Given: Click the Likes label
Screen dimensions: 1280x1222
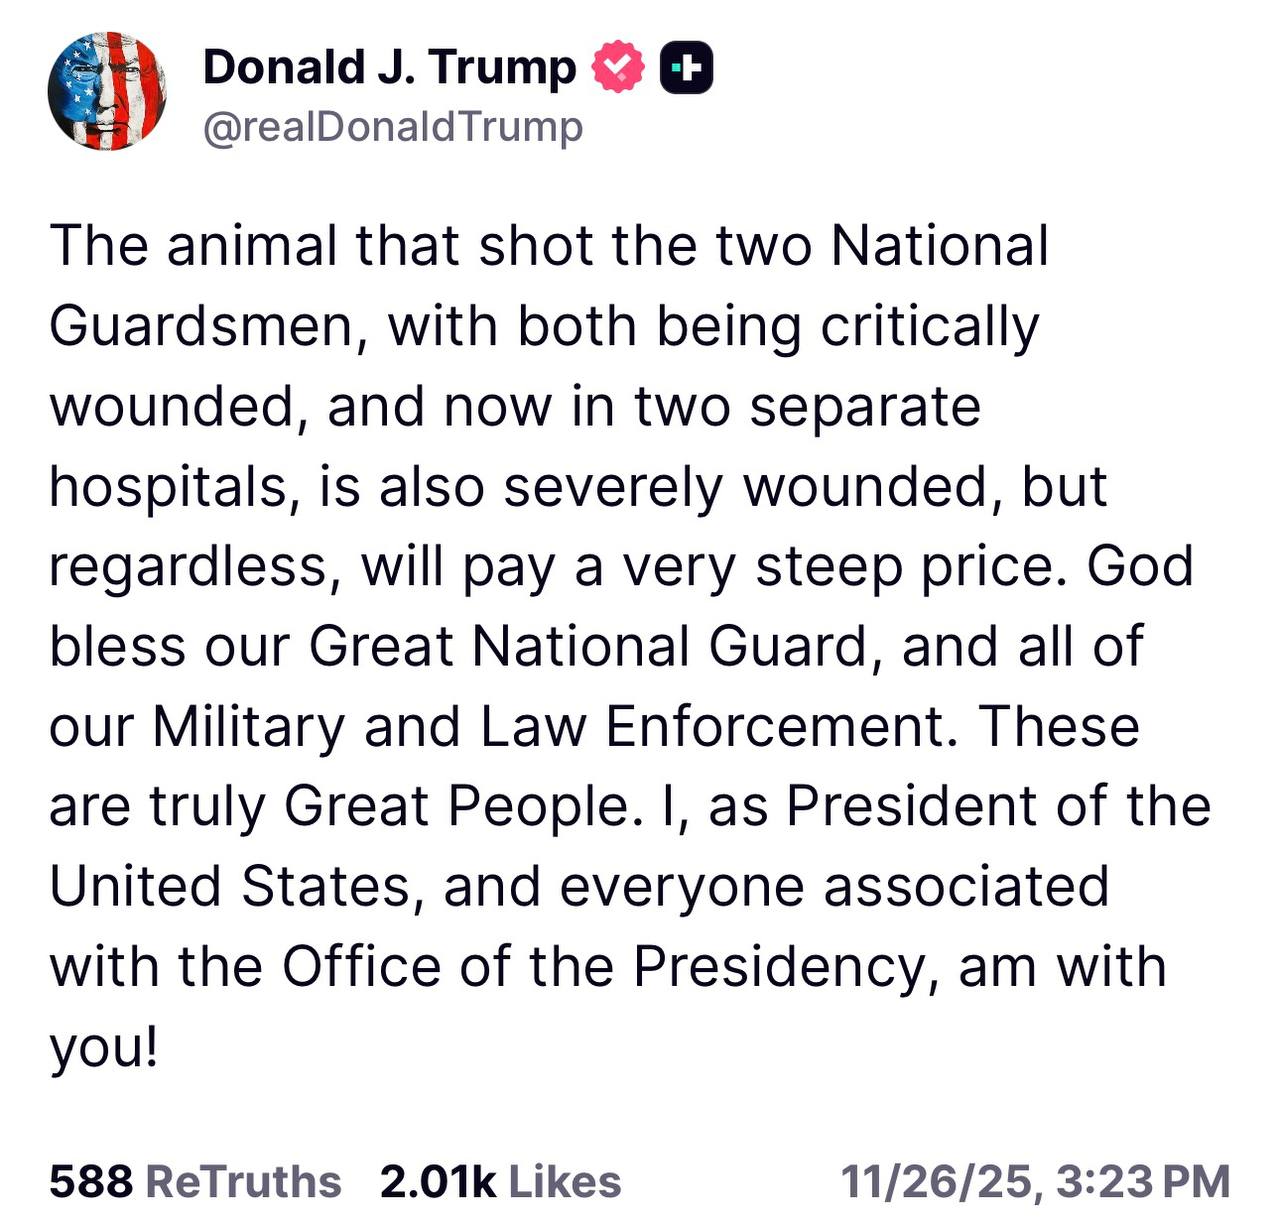Looking at the screenshot, I should (x=565, y=1181).
